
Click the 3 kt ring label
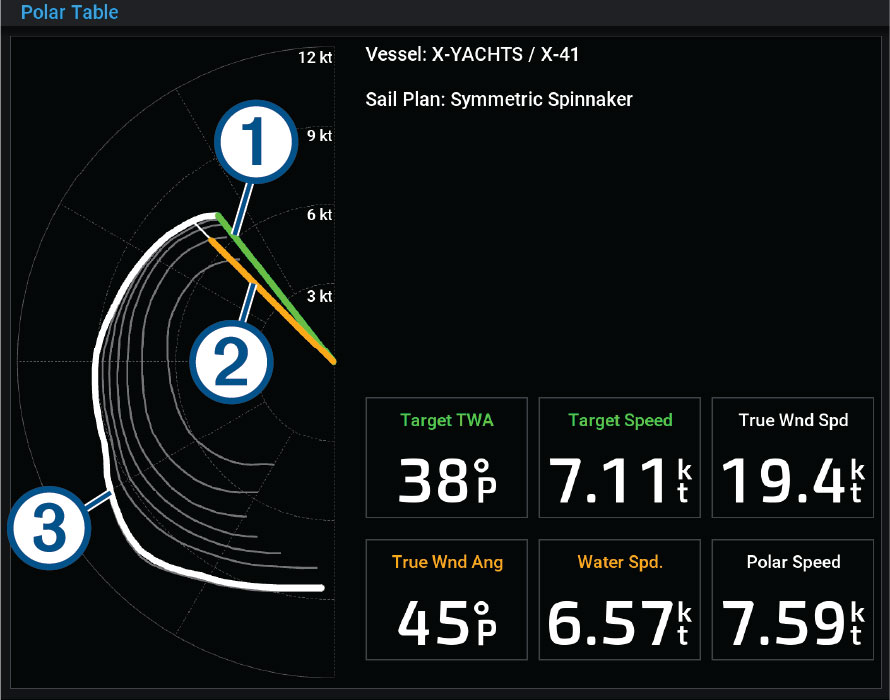[x=319, y=297]
